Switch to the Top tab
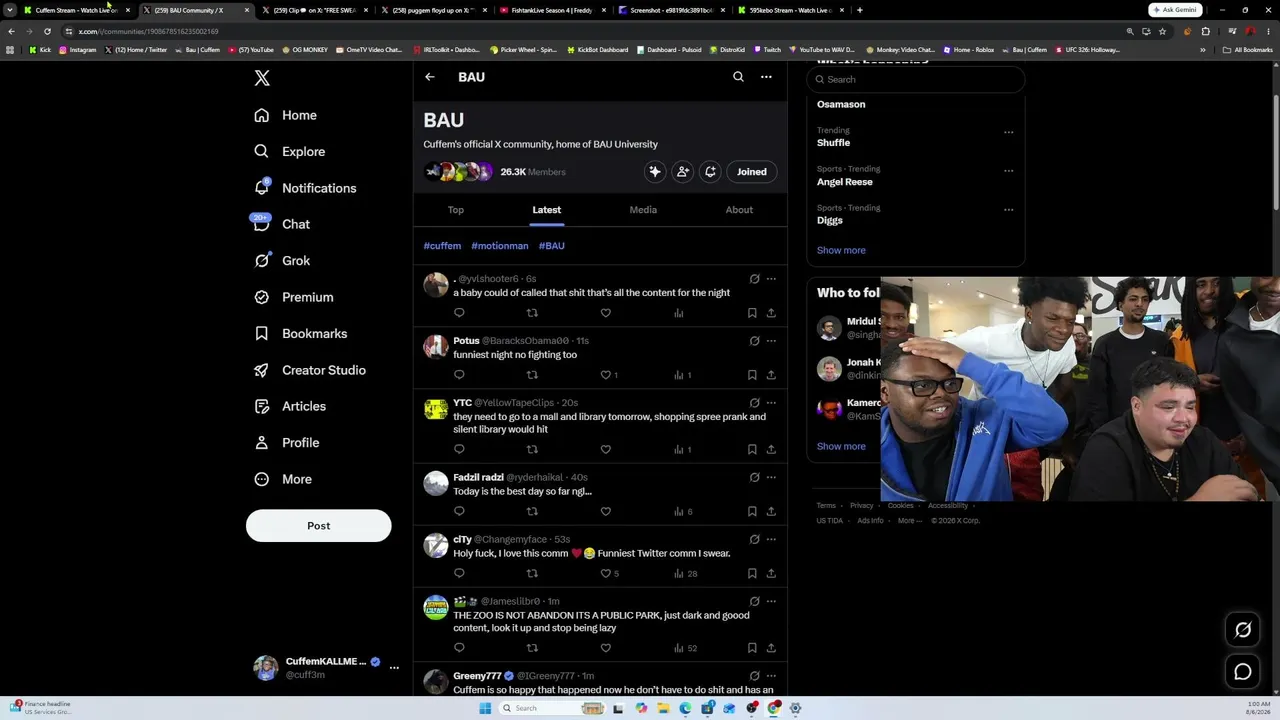This screenshot has width=1280, height=720. click(x=456, y=210)
